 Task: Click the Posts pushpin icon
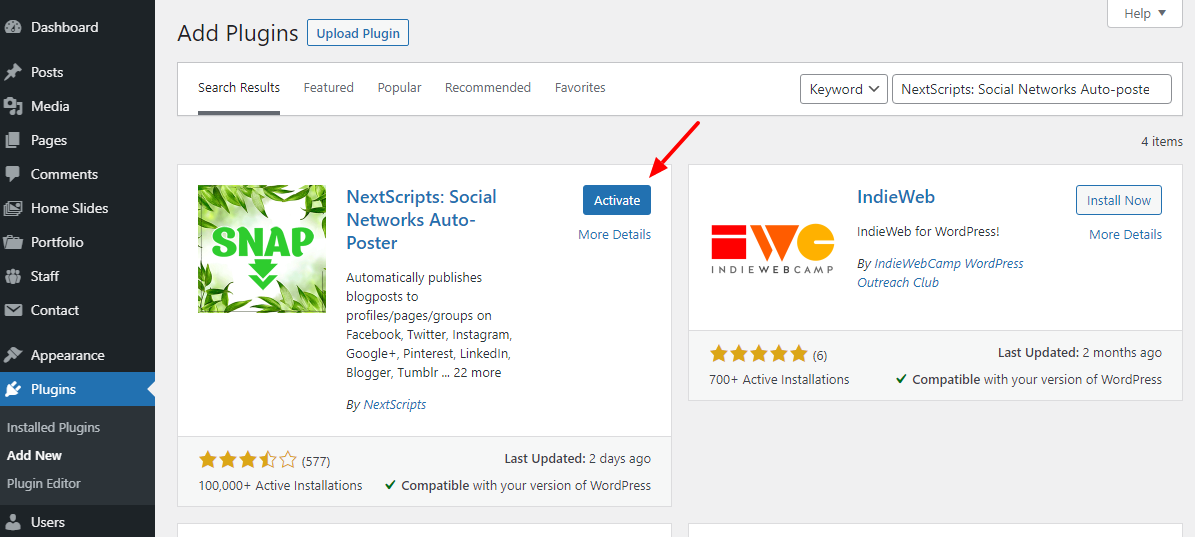pyautogui.click(x=13, y=72)
